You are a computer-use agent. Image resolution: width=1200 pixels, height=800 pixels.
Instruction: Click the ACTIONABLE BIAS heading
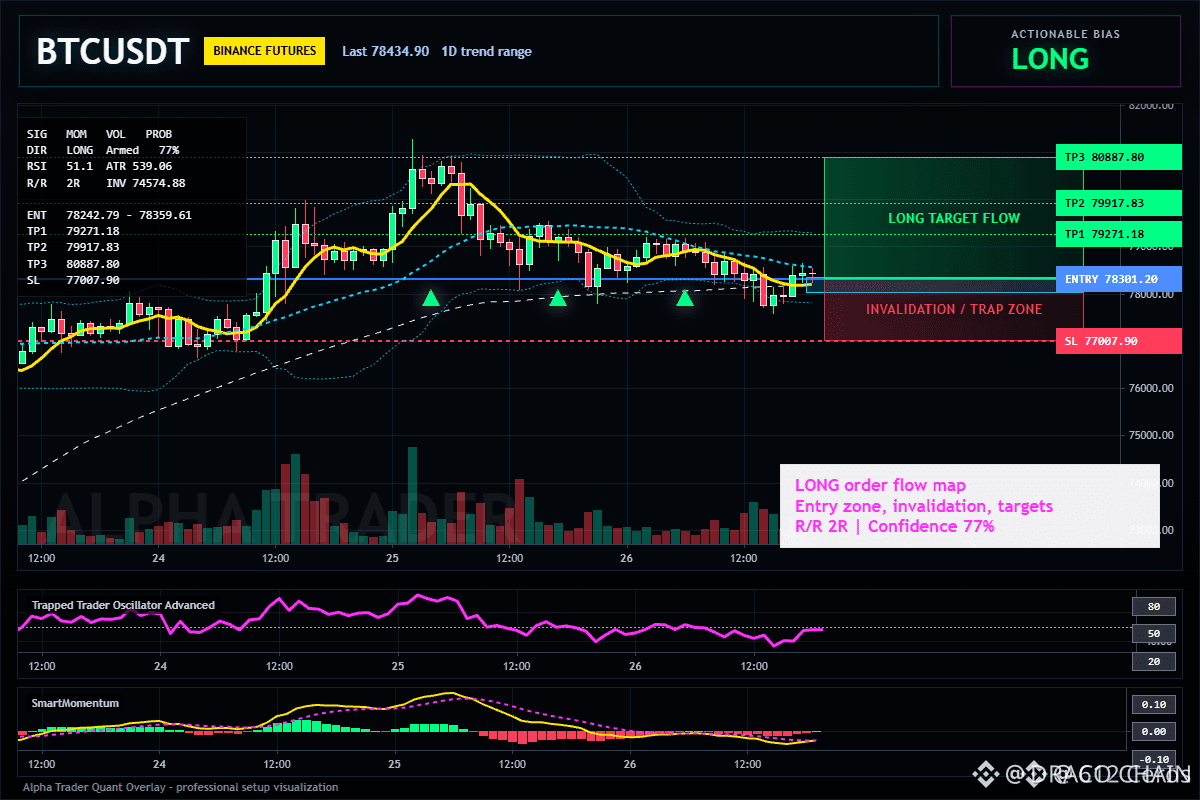point(1065,34)
